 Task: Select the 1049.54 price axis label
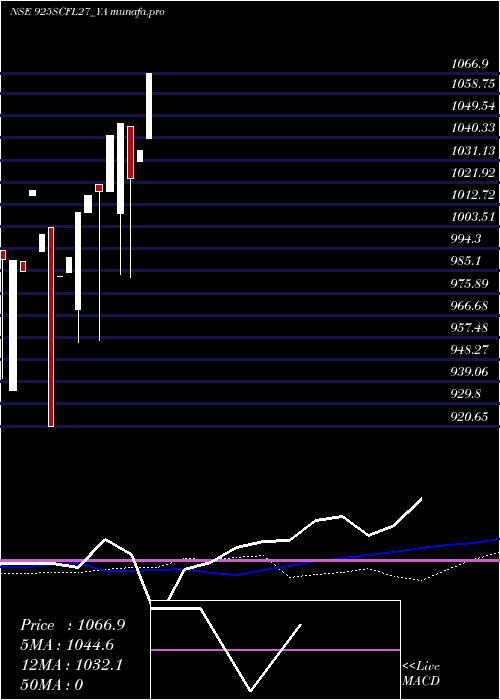473,106
